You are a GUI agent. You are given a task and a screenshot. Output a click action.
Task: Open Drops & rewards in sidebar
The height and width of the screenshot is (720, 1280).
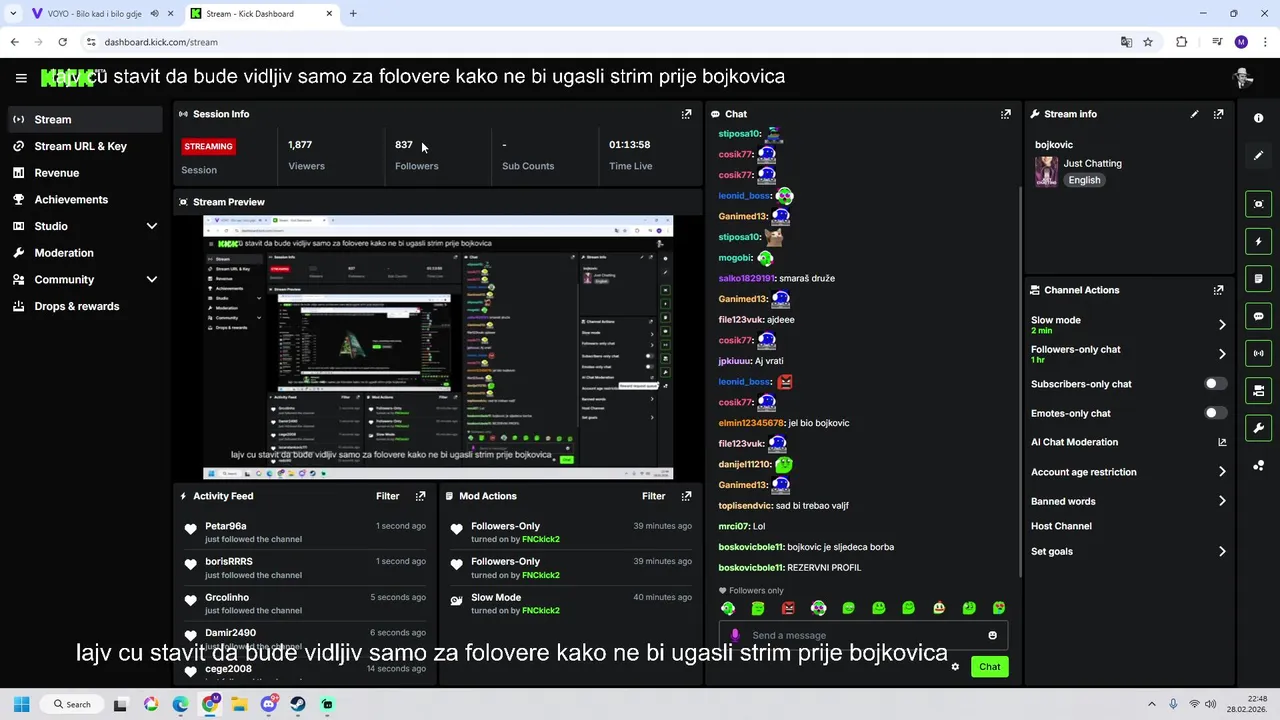pos(85,306)
